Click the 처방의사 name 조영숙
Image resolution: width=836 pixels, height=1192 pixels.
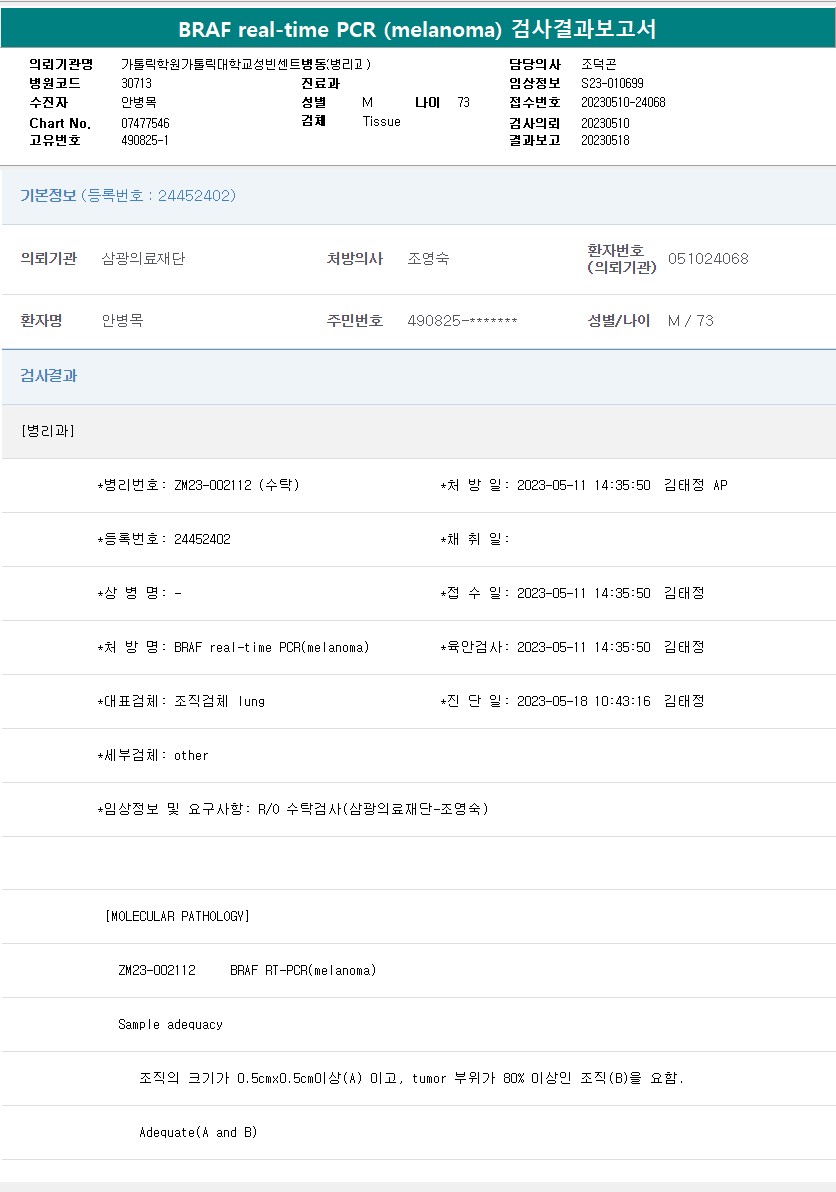point(428,259)
